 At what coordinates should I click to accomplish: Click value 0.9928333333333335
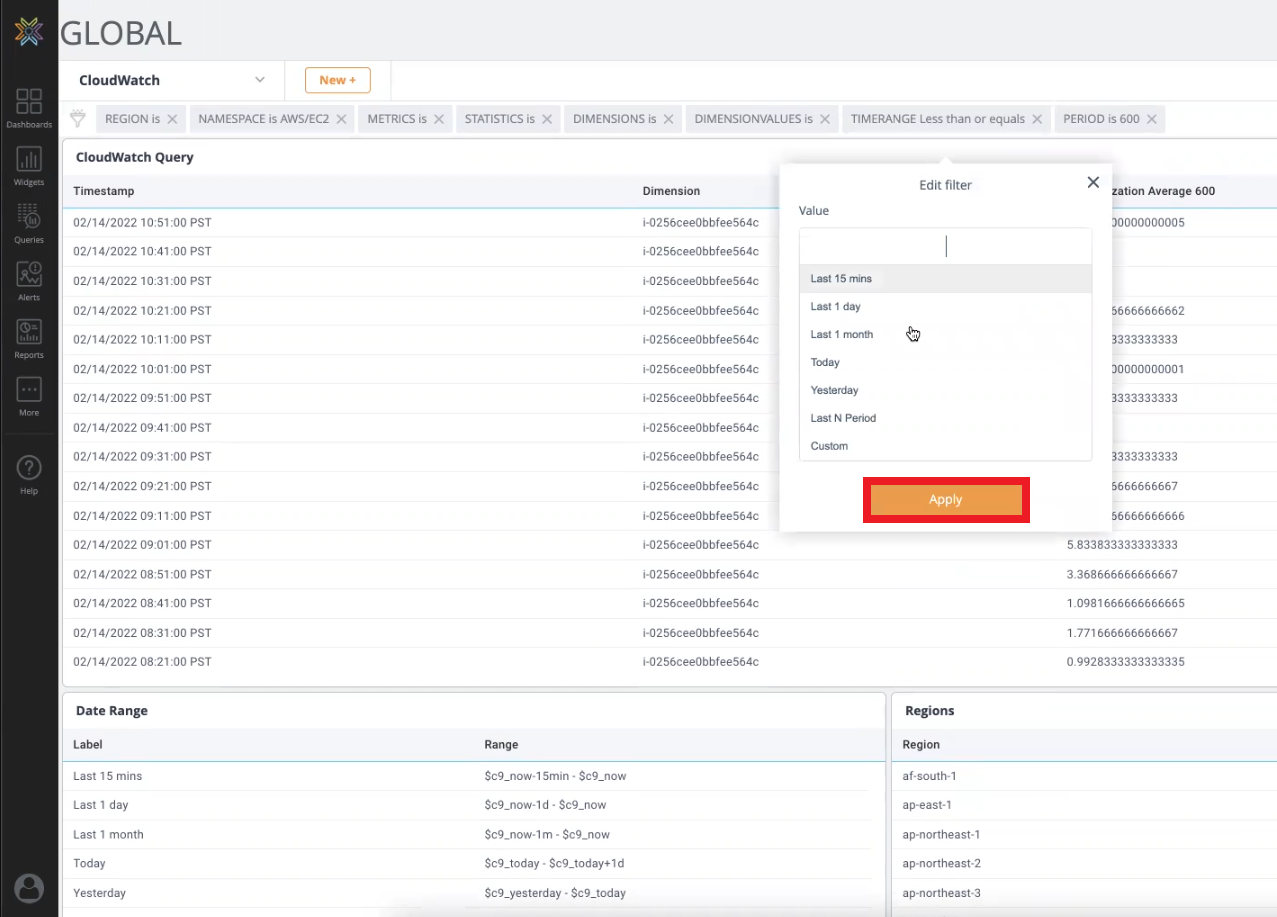(x=1126, y=662)
